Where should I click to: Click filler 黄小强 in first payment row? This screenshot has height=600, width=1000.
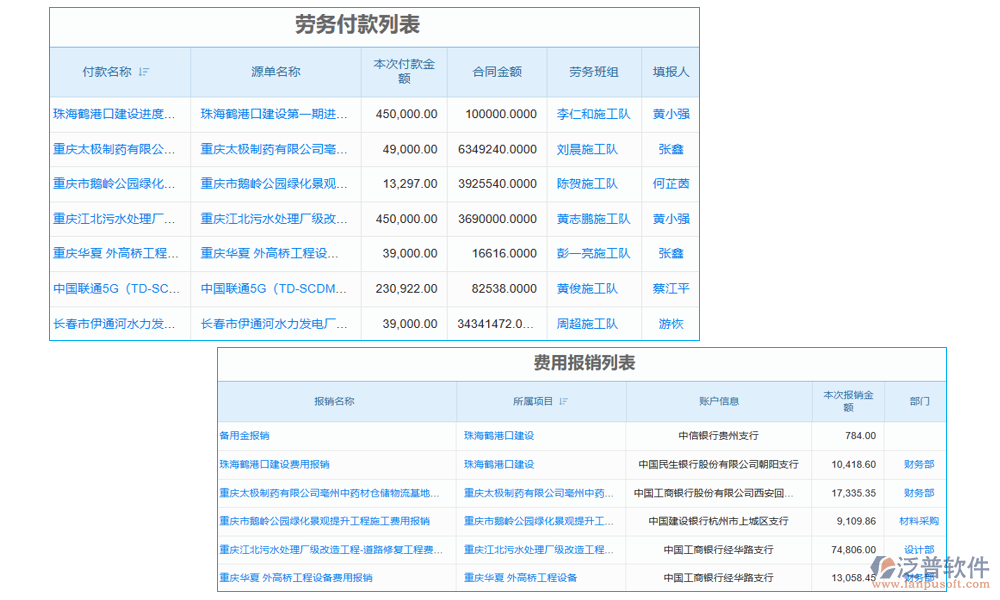coord(670,114)
